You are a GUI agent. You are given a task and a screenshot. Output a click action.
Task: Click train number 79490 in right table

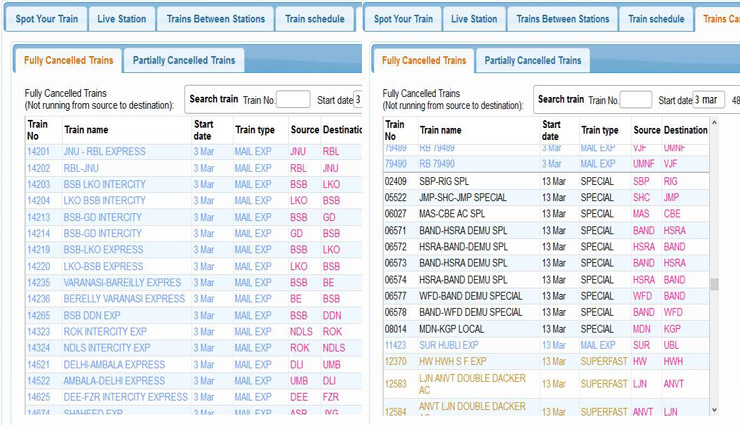(395, 164)
